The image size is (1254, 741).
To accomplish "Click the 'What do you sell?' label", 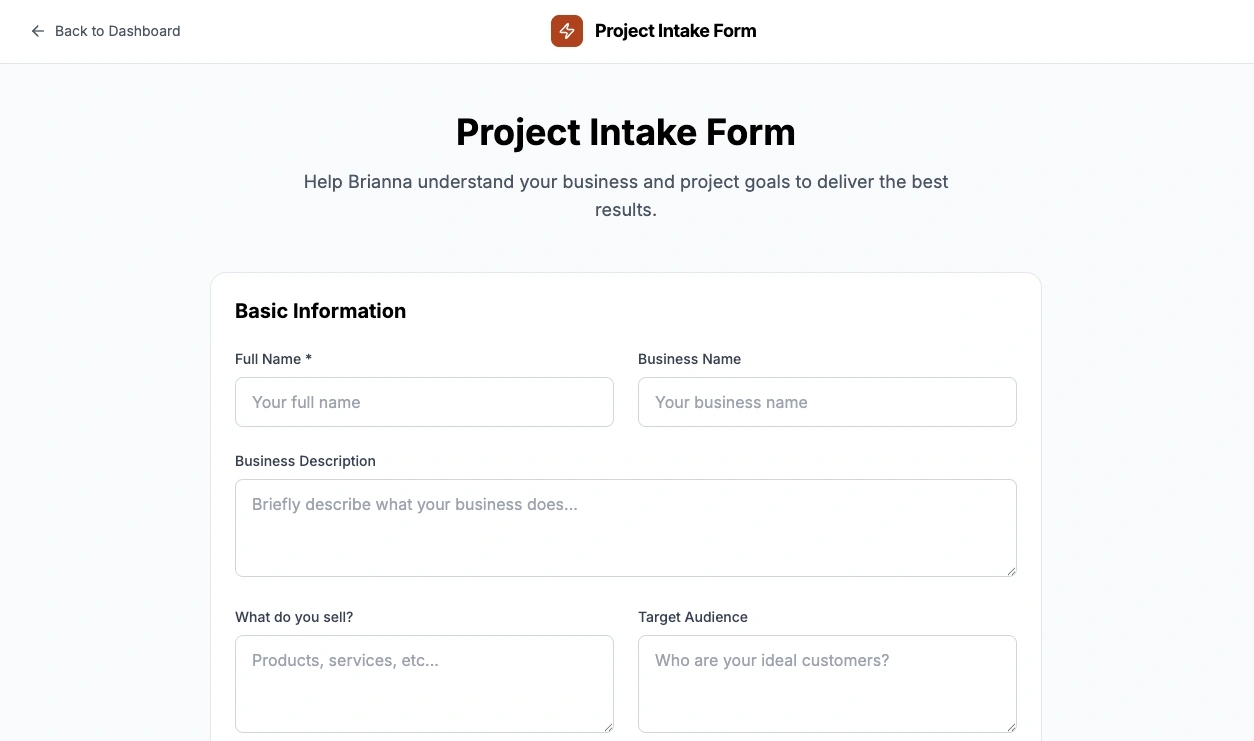I will [x=294, y=617].
